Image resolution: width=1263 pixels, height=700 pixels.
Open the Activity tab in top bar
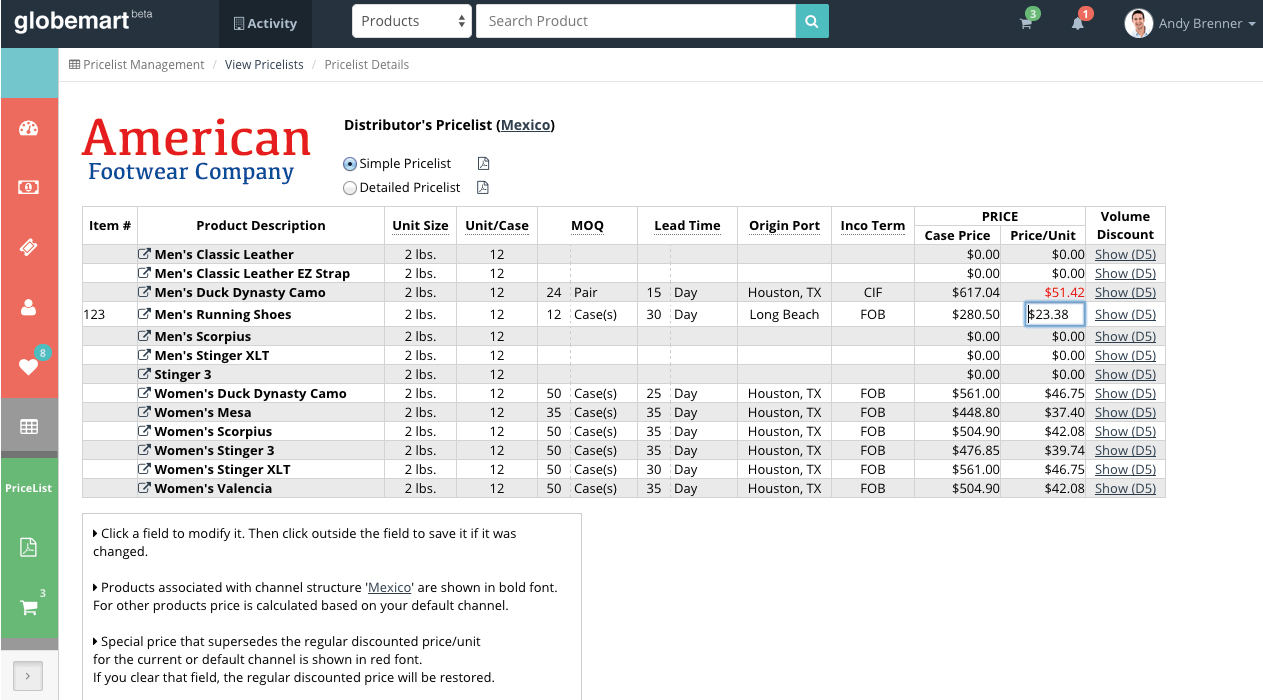point(265,24)
